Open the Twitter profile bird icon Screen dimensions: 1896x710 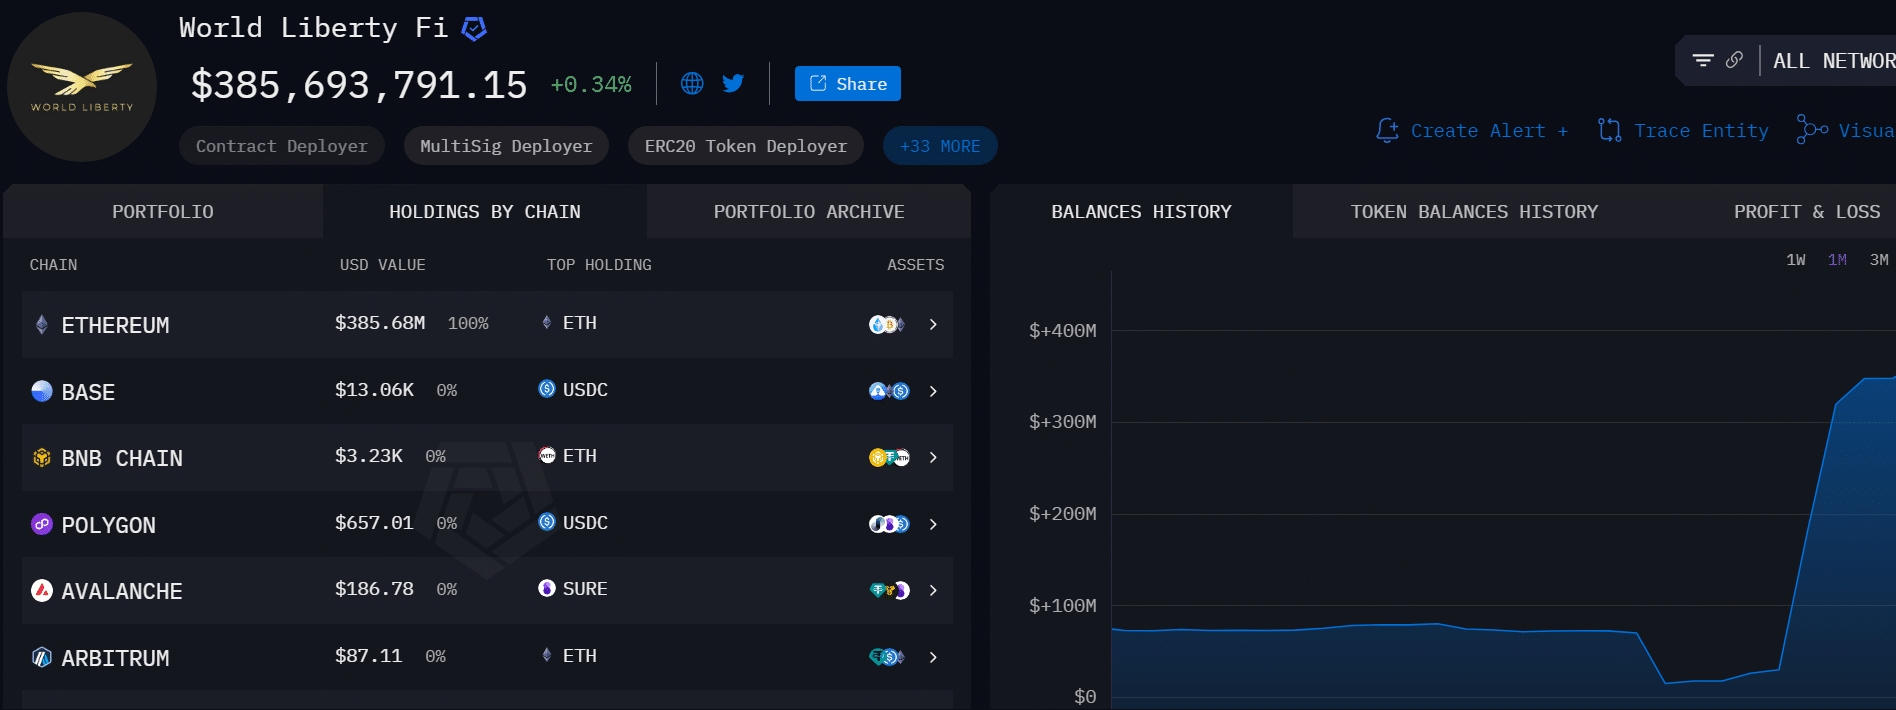[x=733, y=84]
